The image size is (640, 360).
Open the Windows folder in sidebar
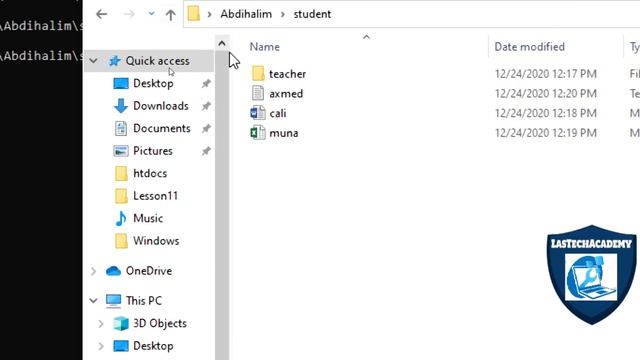click(156, 240)
